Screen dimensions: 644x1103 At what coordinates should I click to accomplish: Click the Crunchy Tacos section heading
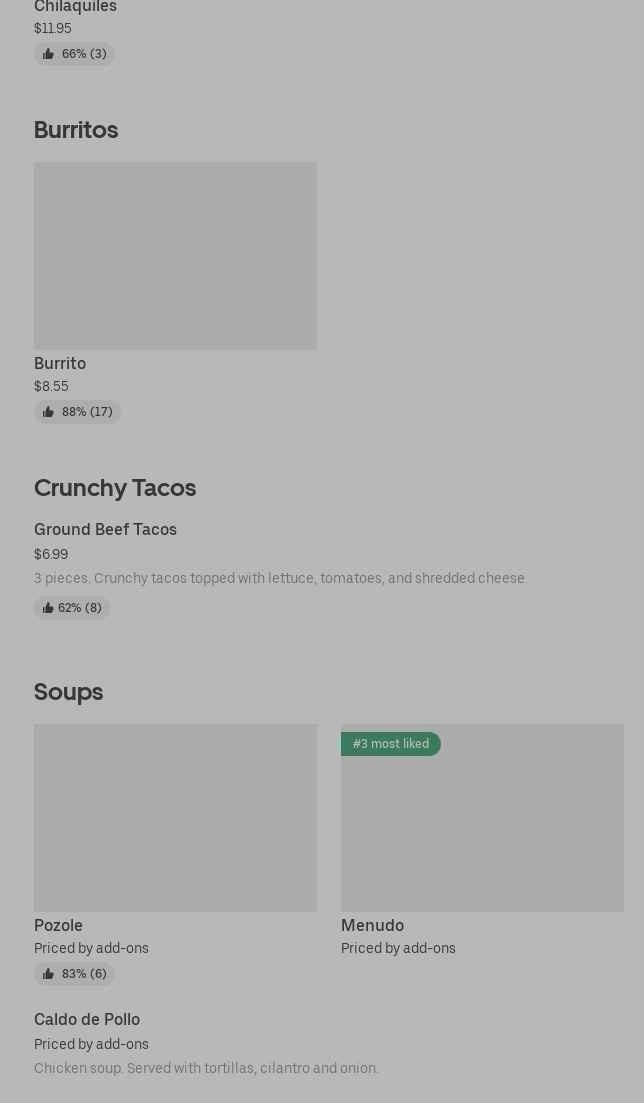(x=115, y=488)
